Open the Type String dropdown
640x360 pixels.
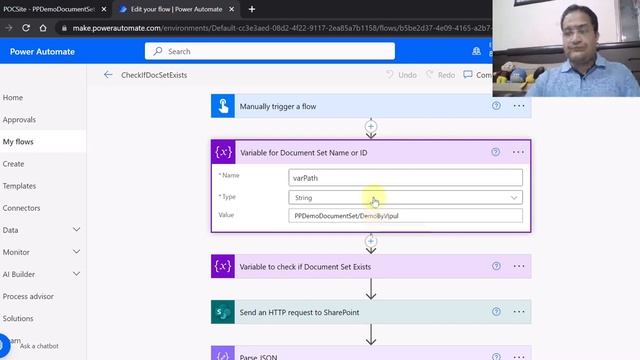[405, 198]
